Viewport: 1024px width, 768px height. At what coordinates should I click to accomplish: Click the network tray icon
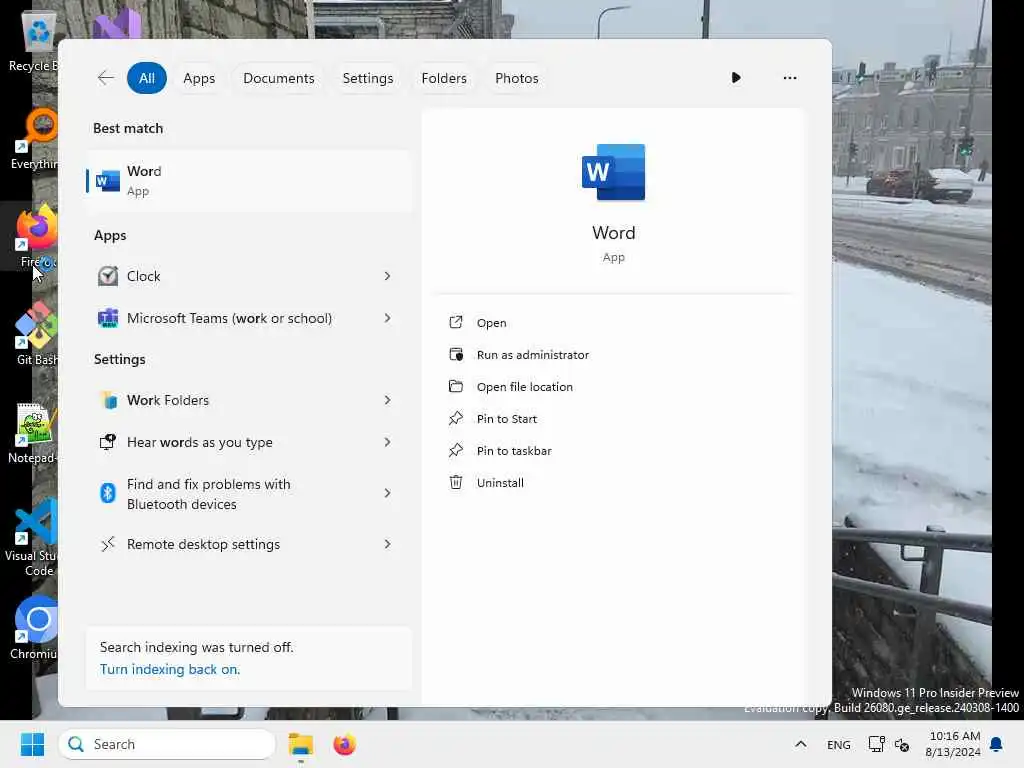pos(876,744)
